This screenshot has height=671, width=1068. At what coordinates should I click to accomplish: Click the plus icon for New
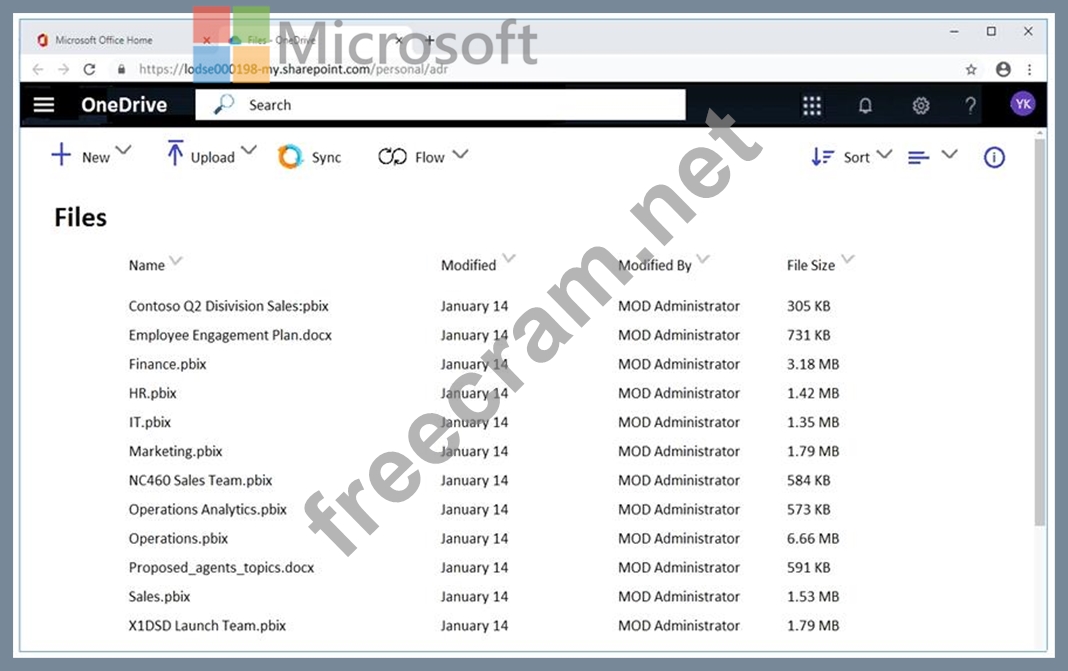(x=61, y=154)
